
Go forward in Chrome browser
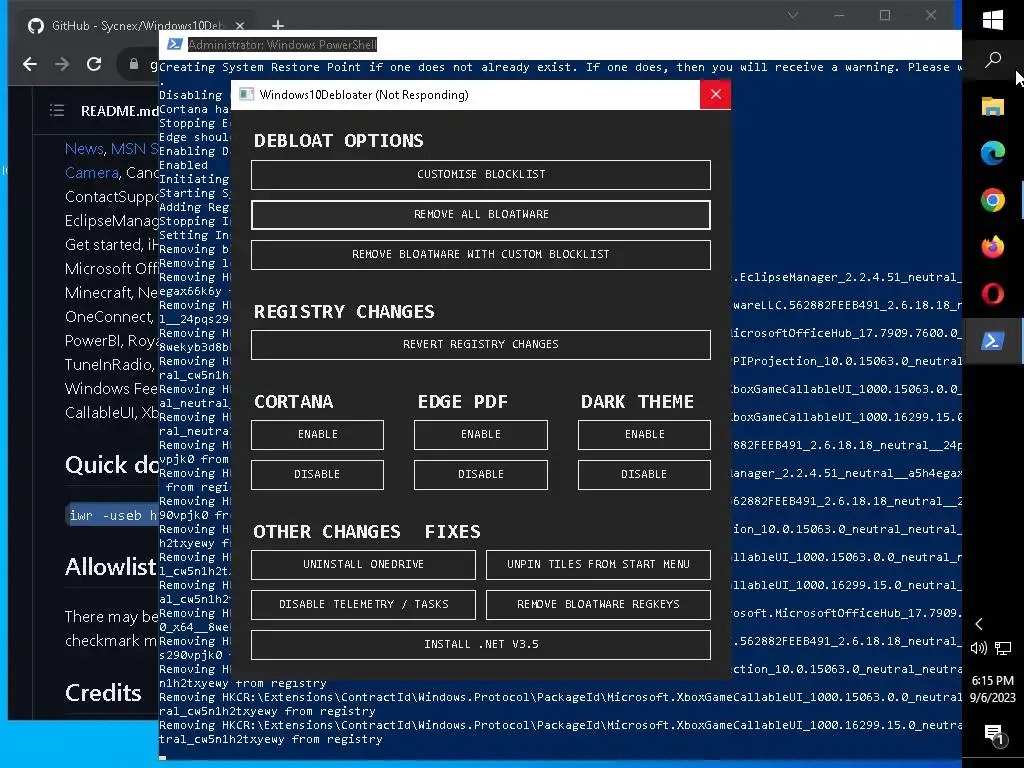[x=62, y=64]
